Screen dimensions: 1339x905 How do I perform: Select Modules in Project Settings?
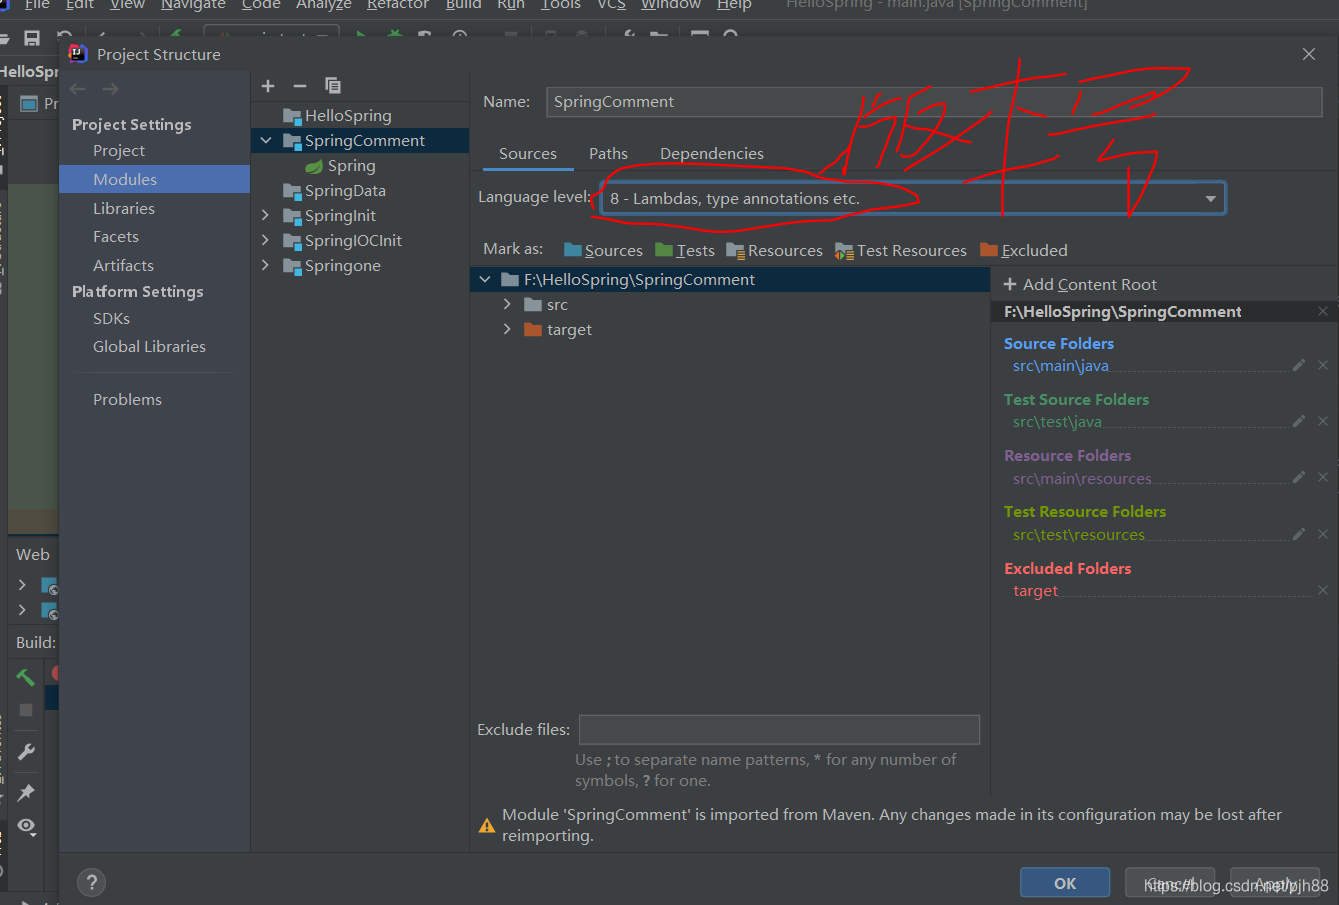coord(155,179)
